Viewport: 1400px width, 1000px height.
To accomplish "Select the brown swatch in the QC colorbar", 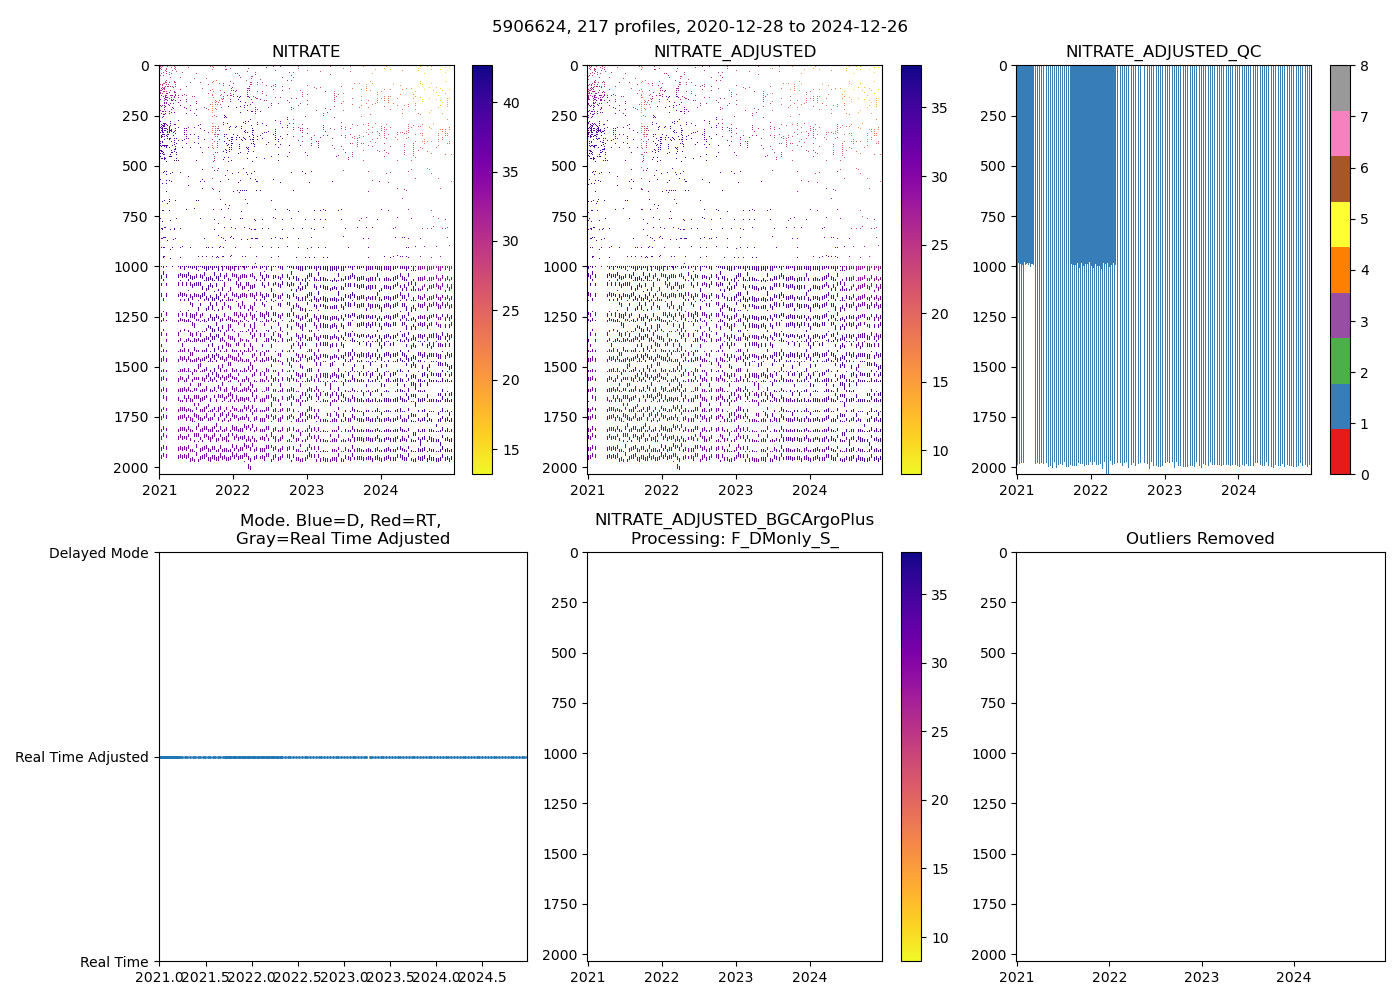I will point(1340,179).
